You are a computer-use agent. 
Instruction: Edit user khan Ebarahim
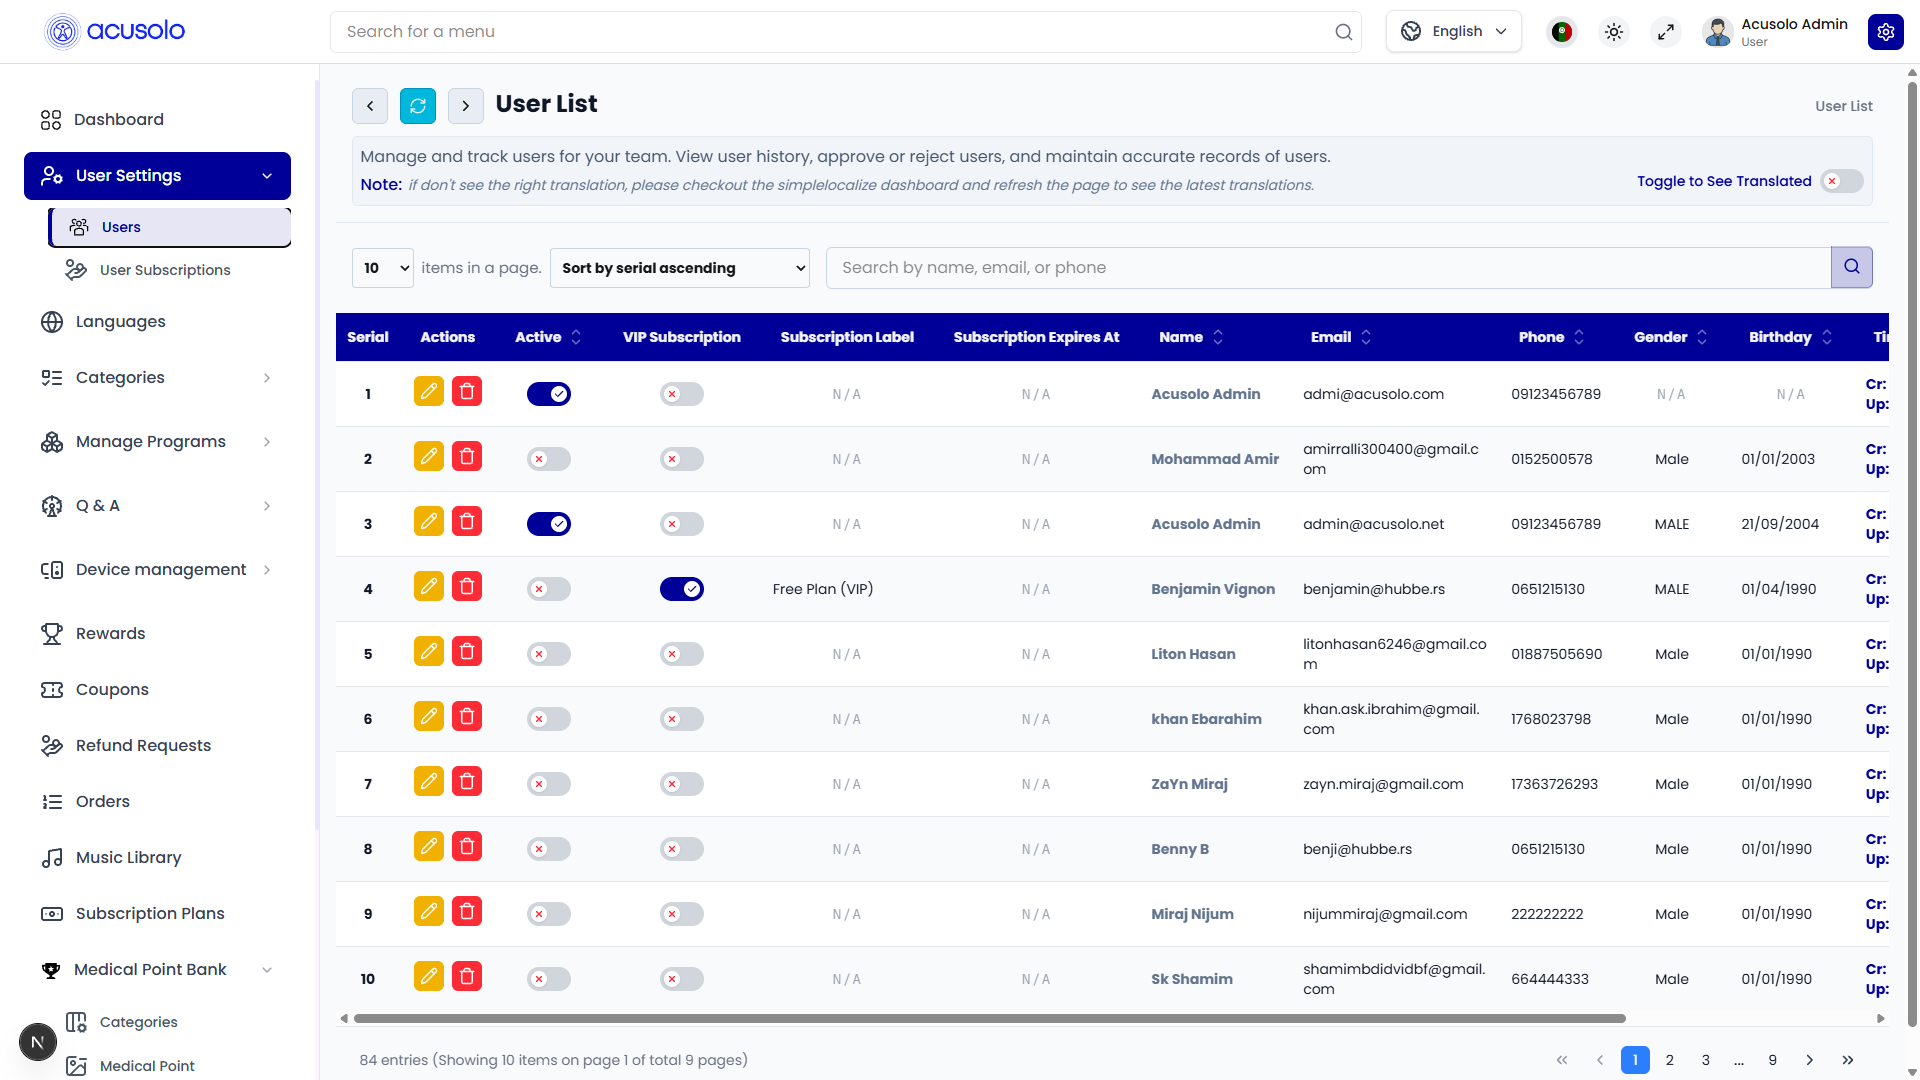(x=429, y=716)
